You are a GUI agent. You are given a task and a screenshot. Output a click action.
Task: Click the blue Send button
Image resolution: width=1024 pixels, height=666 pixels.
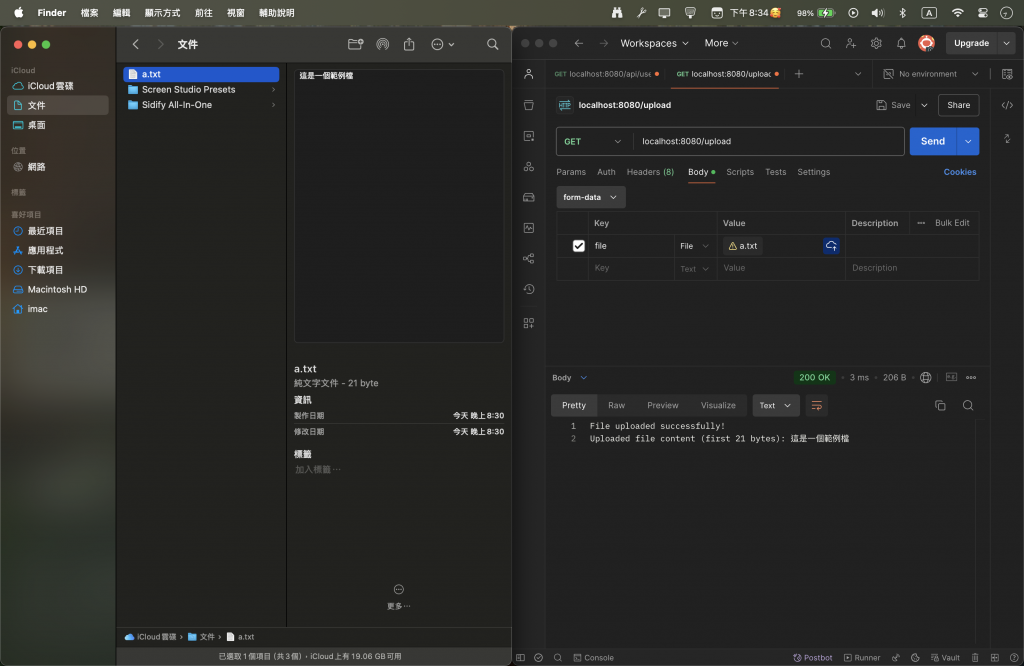[x=932, y=142]
